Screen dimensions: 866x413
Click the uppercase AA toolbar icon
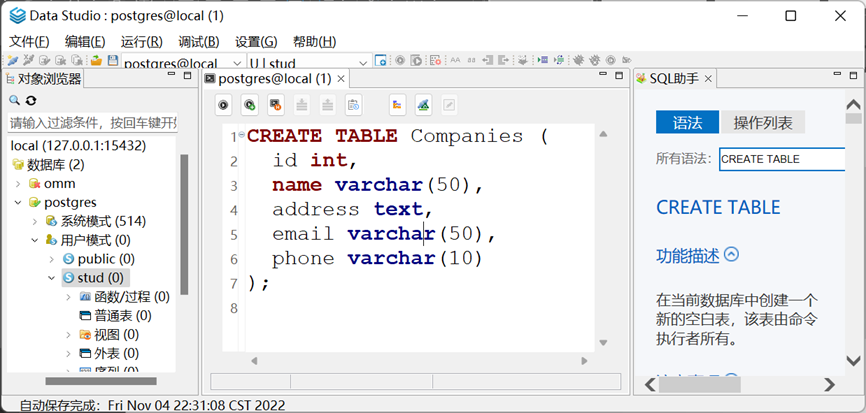tap(455, 60)
